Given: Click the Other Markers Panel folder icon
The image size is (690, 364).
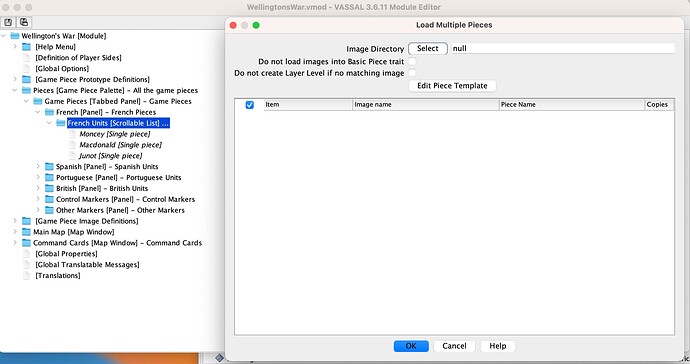Looking at the screenshot, I should point(49,210).
